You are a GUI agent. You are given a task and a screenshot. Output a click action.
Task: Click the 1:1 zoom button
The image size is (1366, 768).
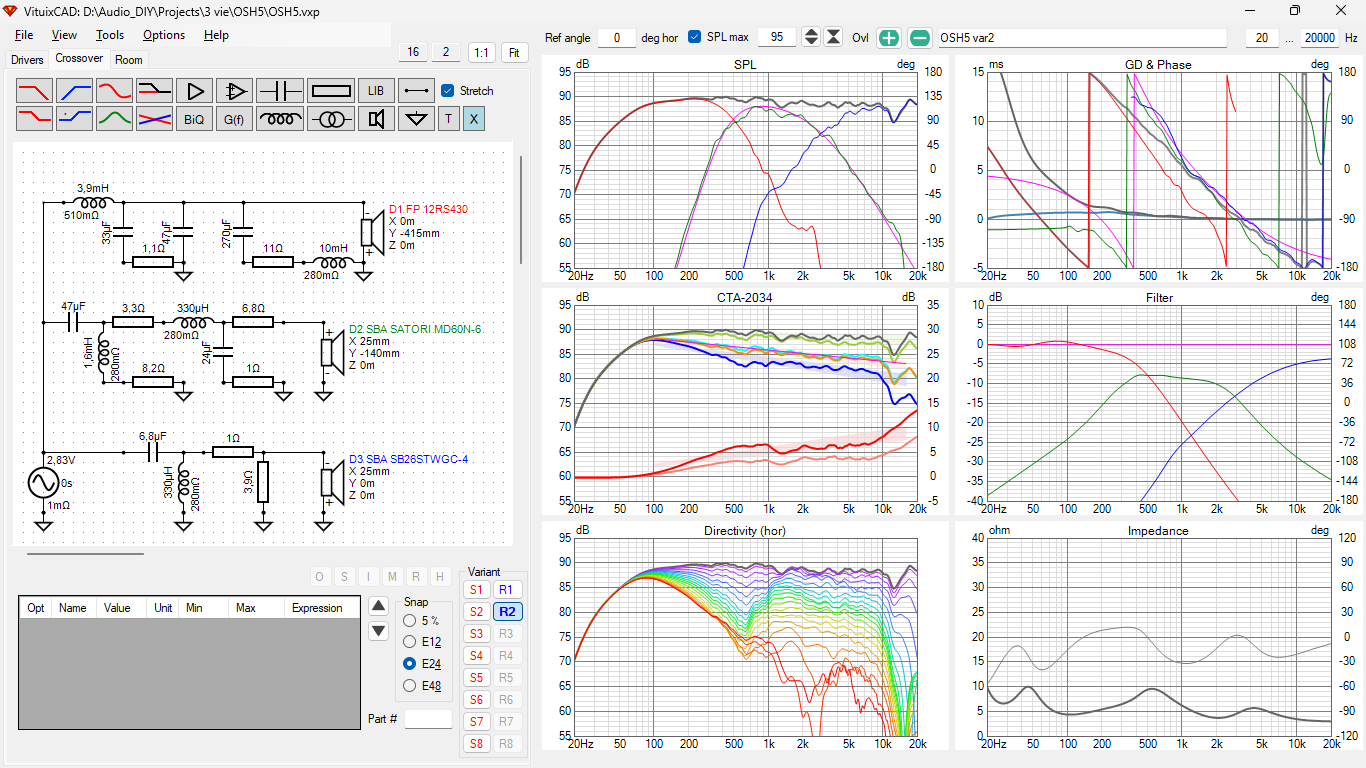coord(481,52)
